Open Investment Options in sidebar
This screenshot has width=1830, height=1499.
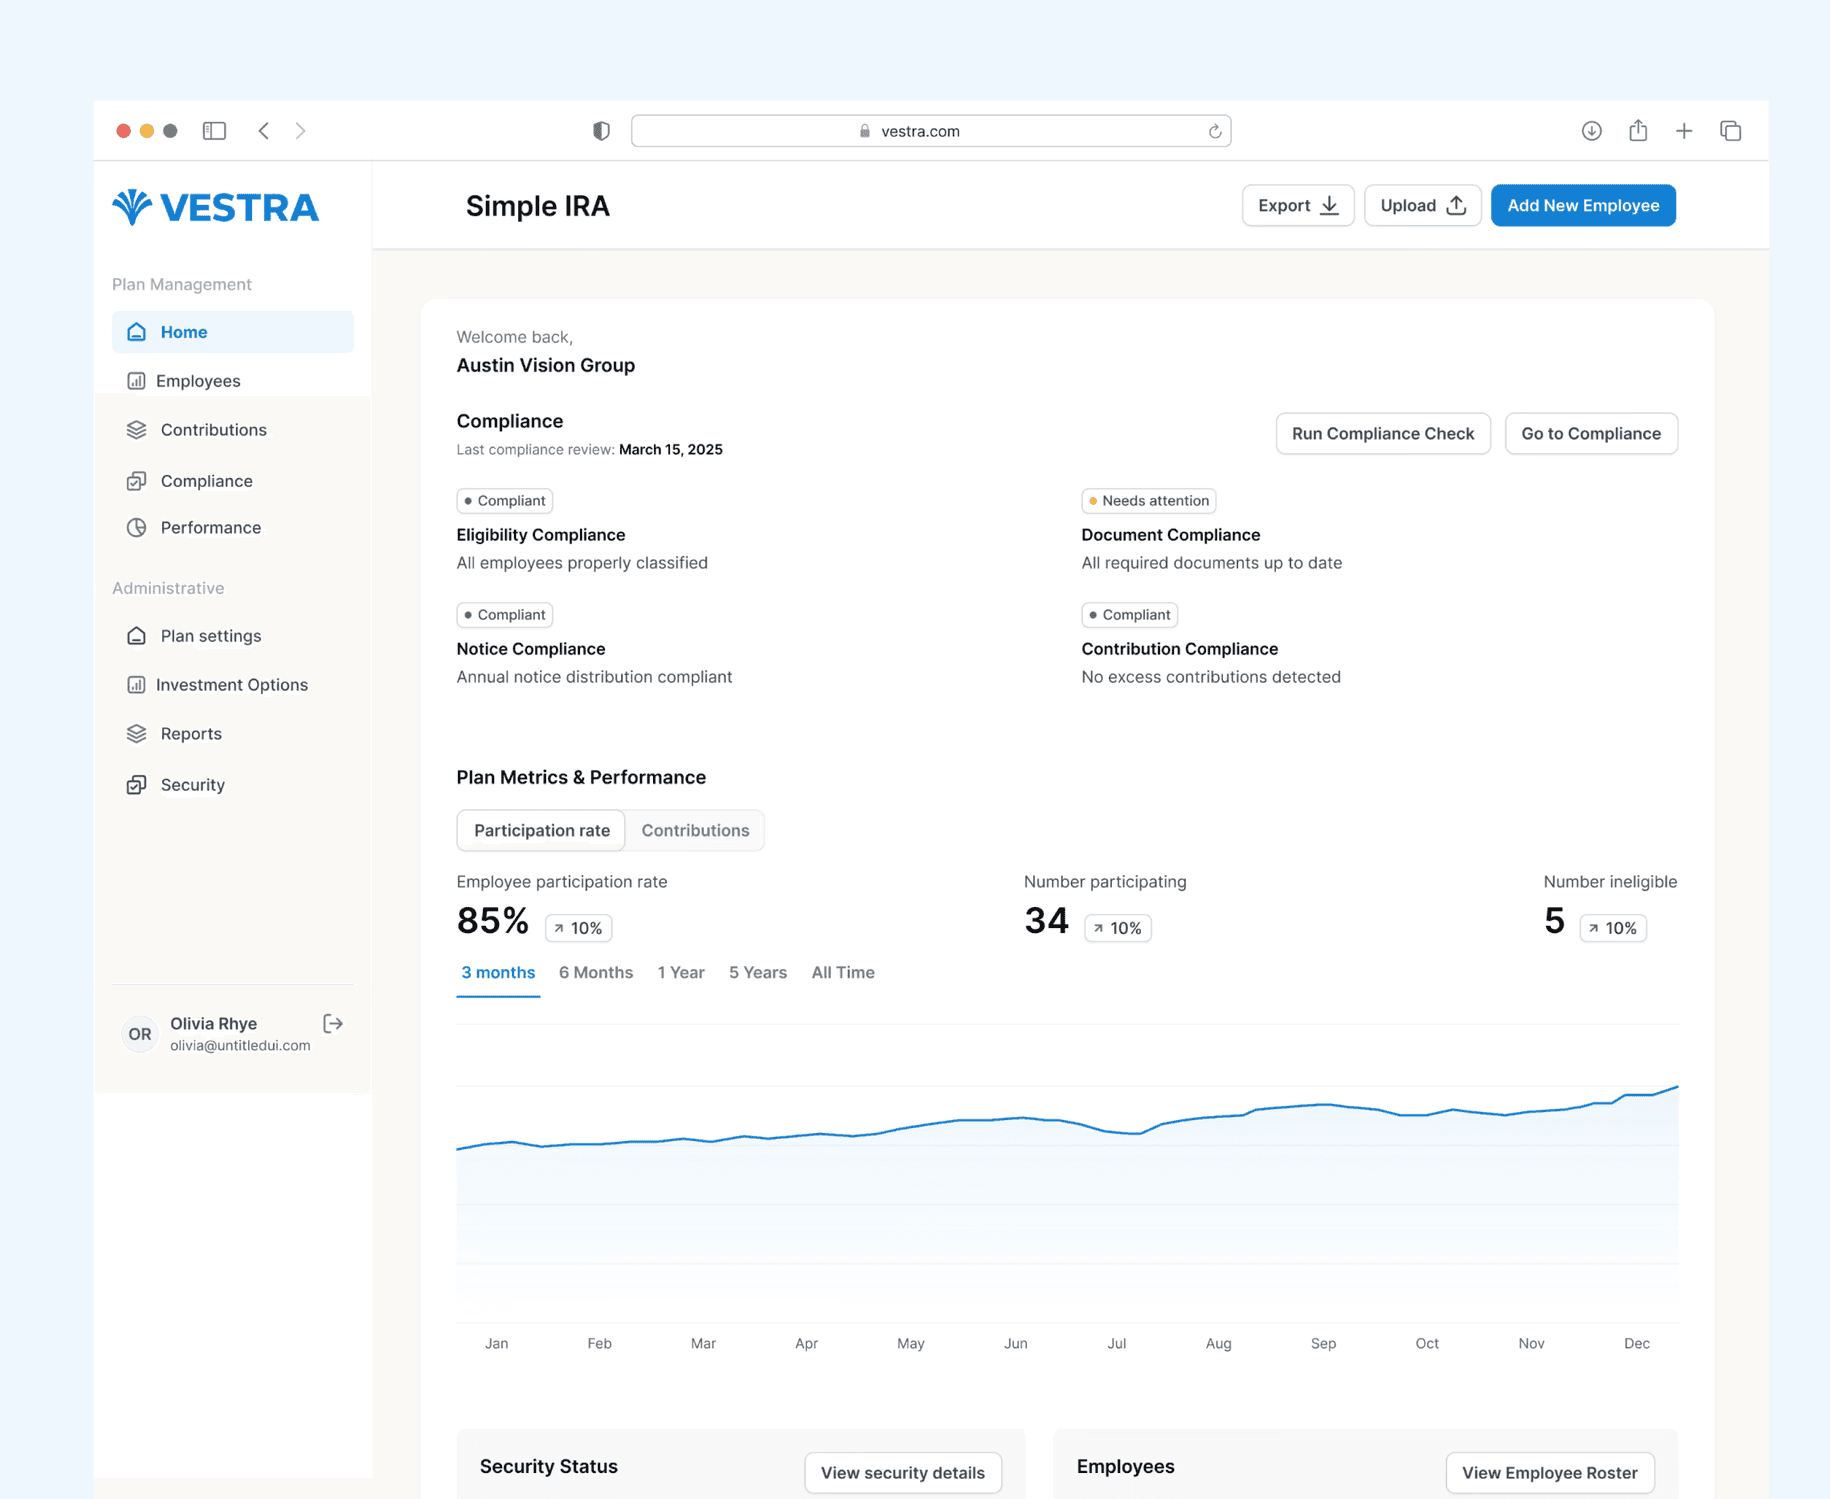tap(233, 685)
